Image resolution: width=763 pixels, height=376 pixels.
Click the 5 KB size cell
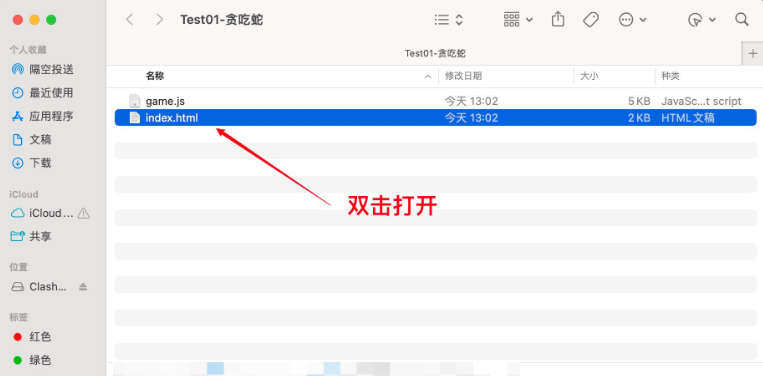pyautogui.click(x=639, y=101)
